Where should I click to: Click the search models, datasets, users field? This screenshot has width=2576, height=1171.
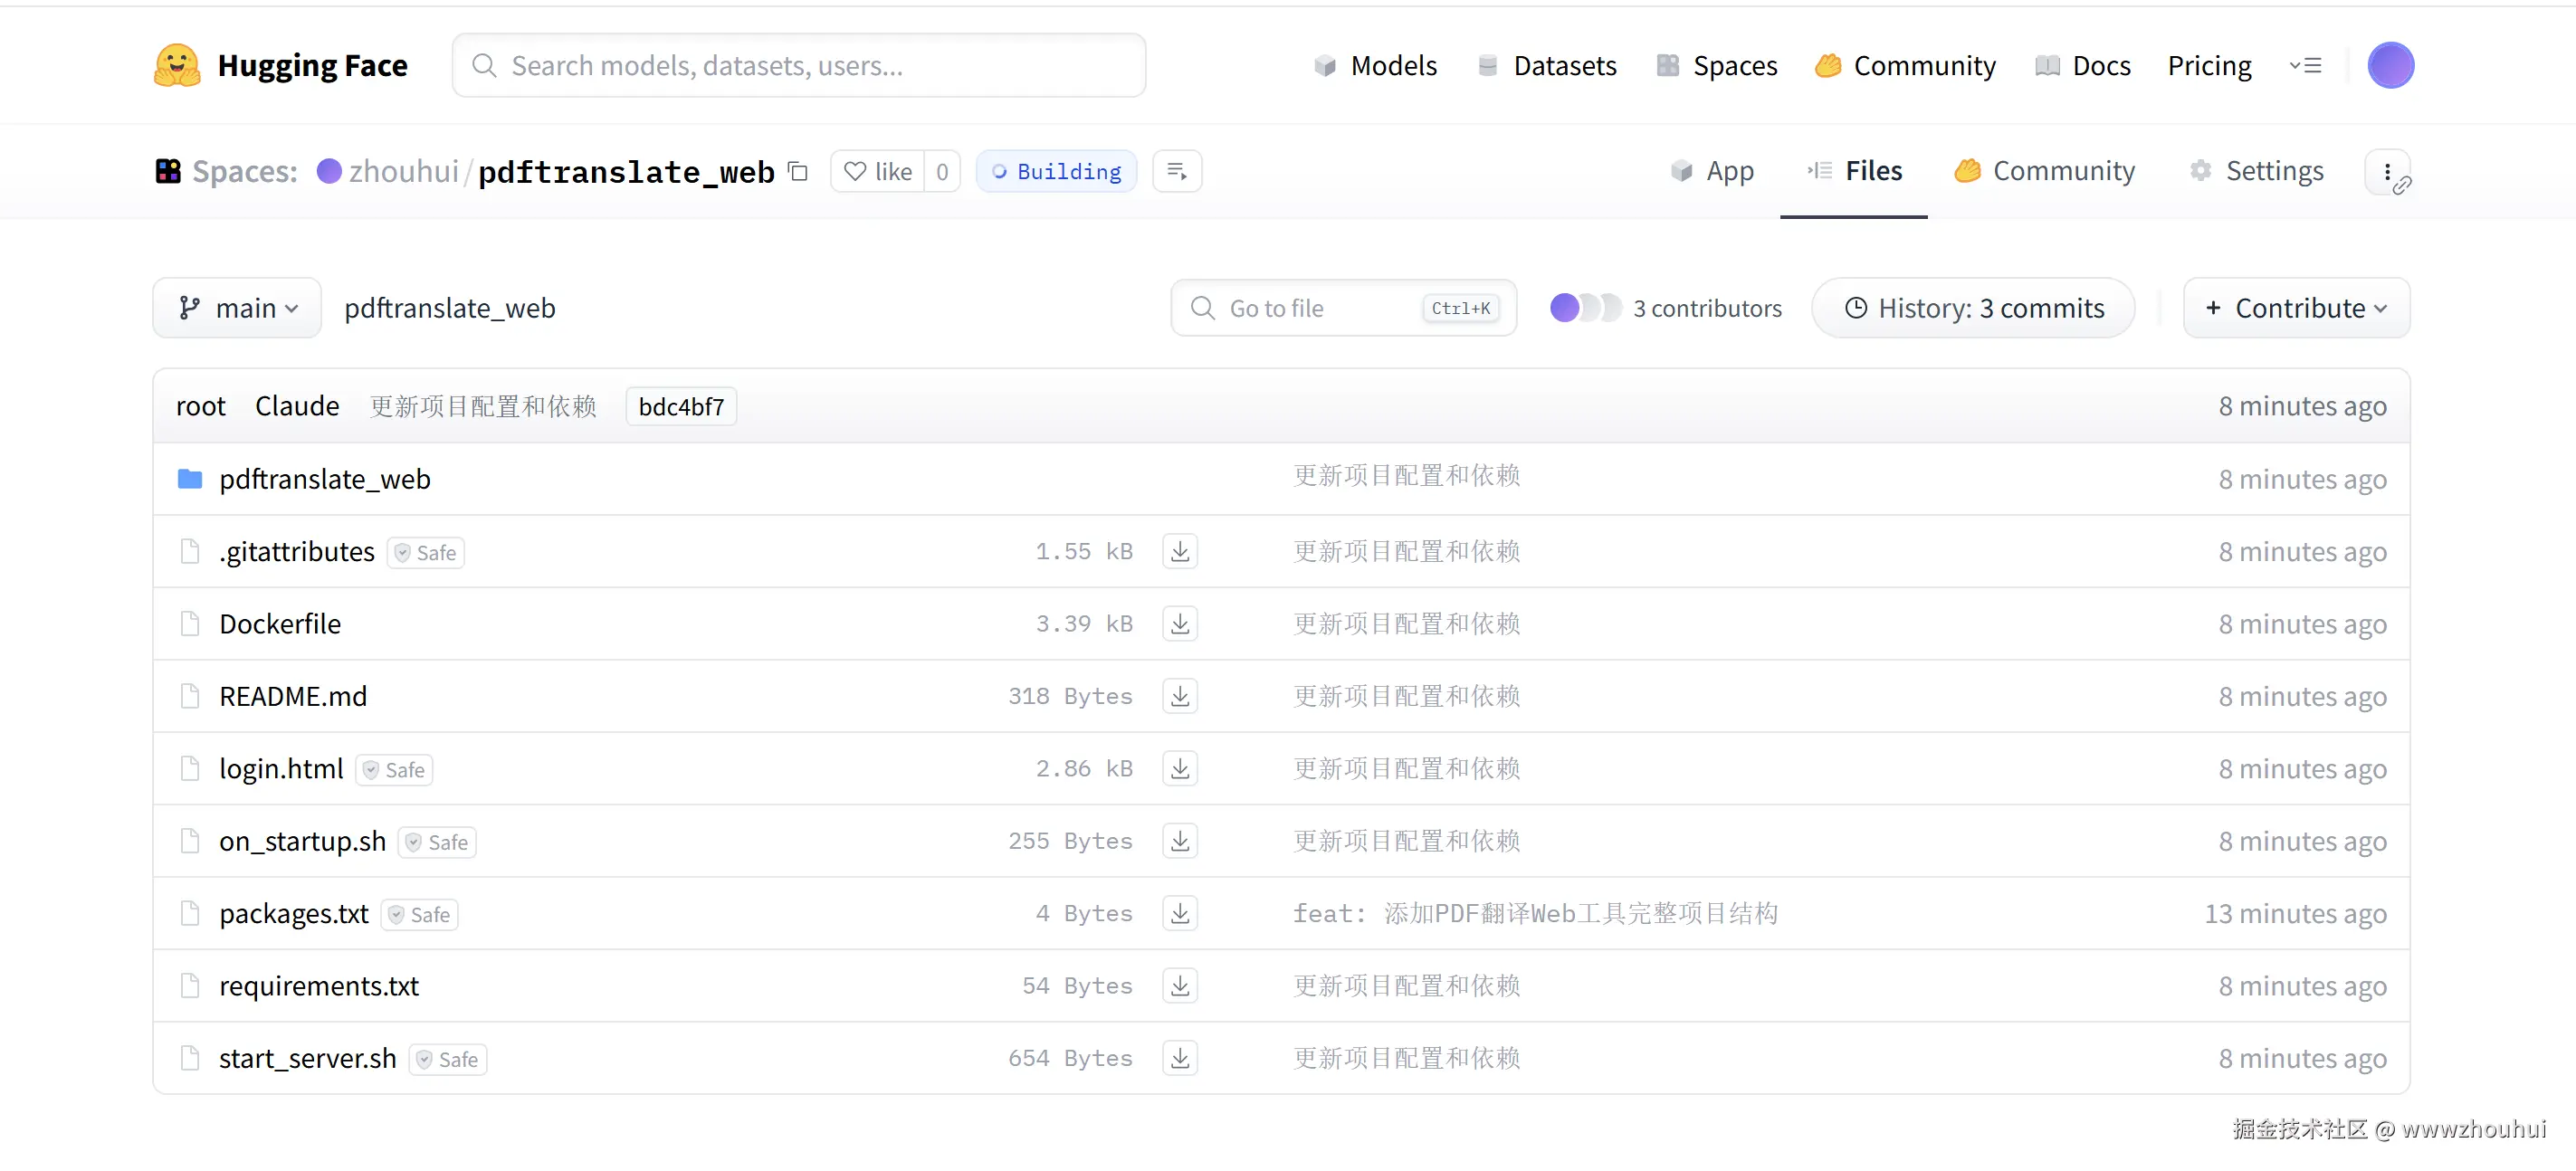click(x=799, y=66)
